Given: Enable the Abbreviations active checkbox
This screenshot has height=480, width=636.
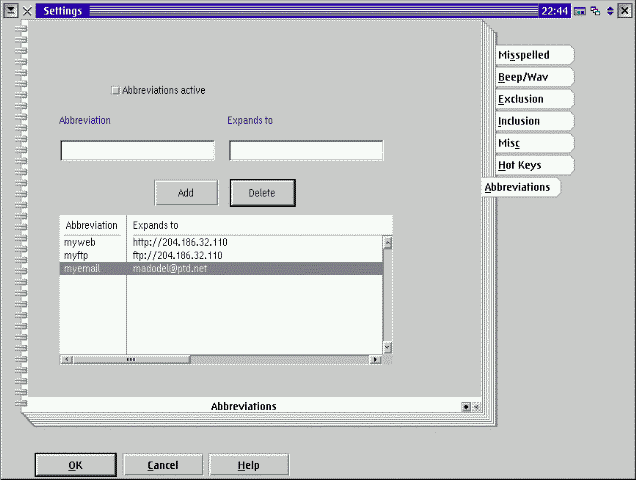Looking at the screenshot, I should point(115,90).
